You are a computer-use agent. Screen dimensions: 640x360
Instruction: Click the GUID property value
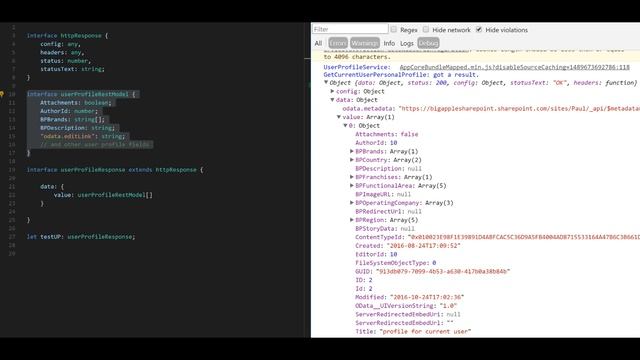point(443,271)
